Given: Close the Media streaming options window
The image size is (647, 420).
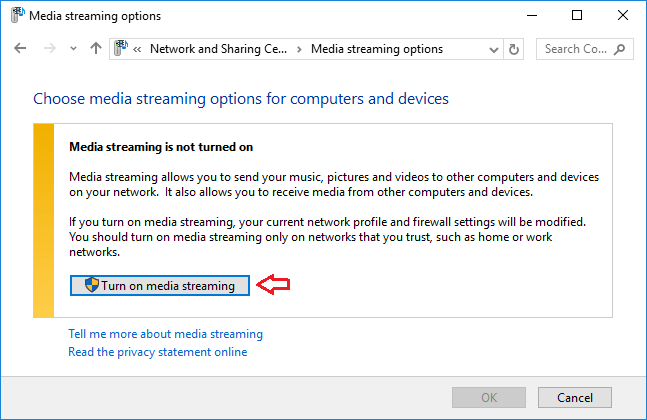Looking at the screenshot, I should pos(623,16).
